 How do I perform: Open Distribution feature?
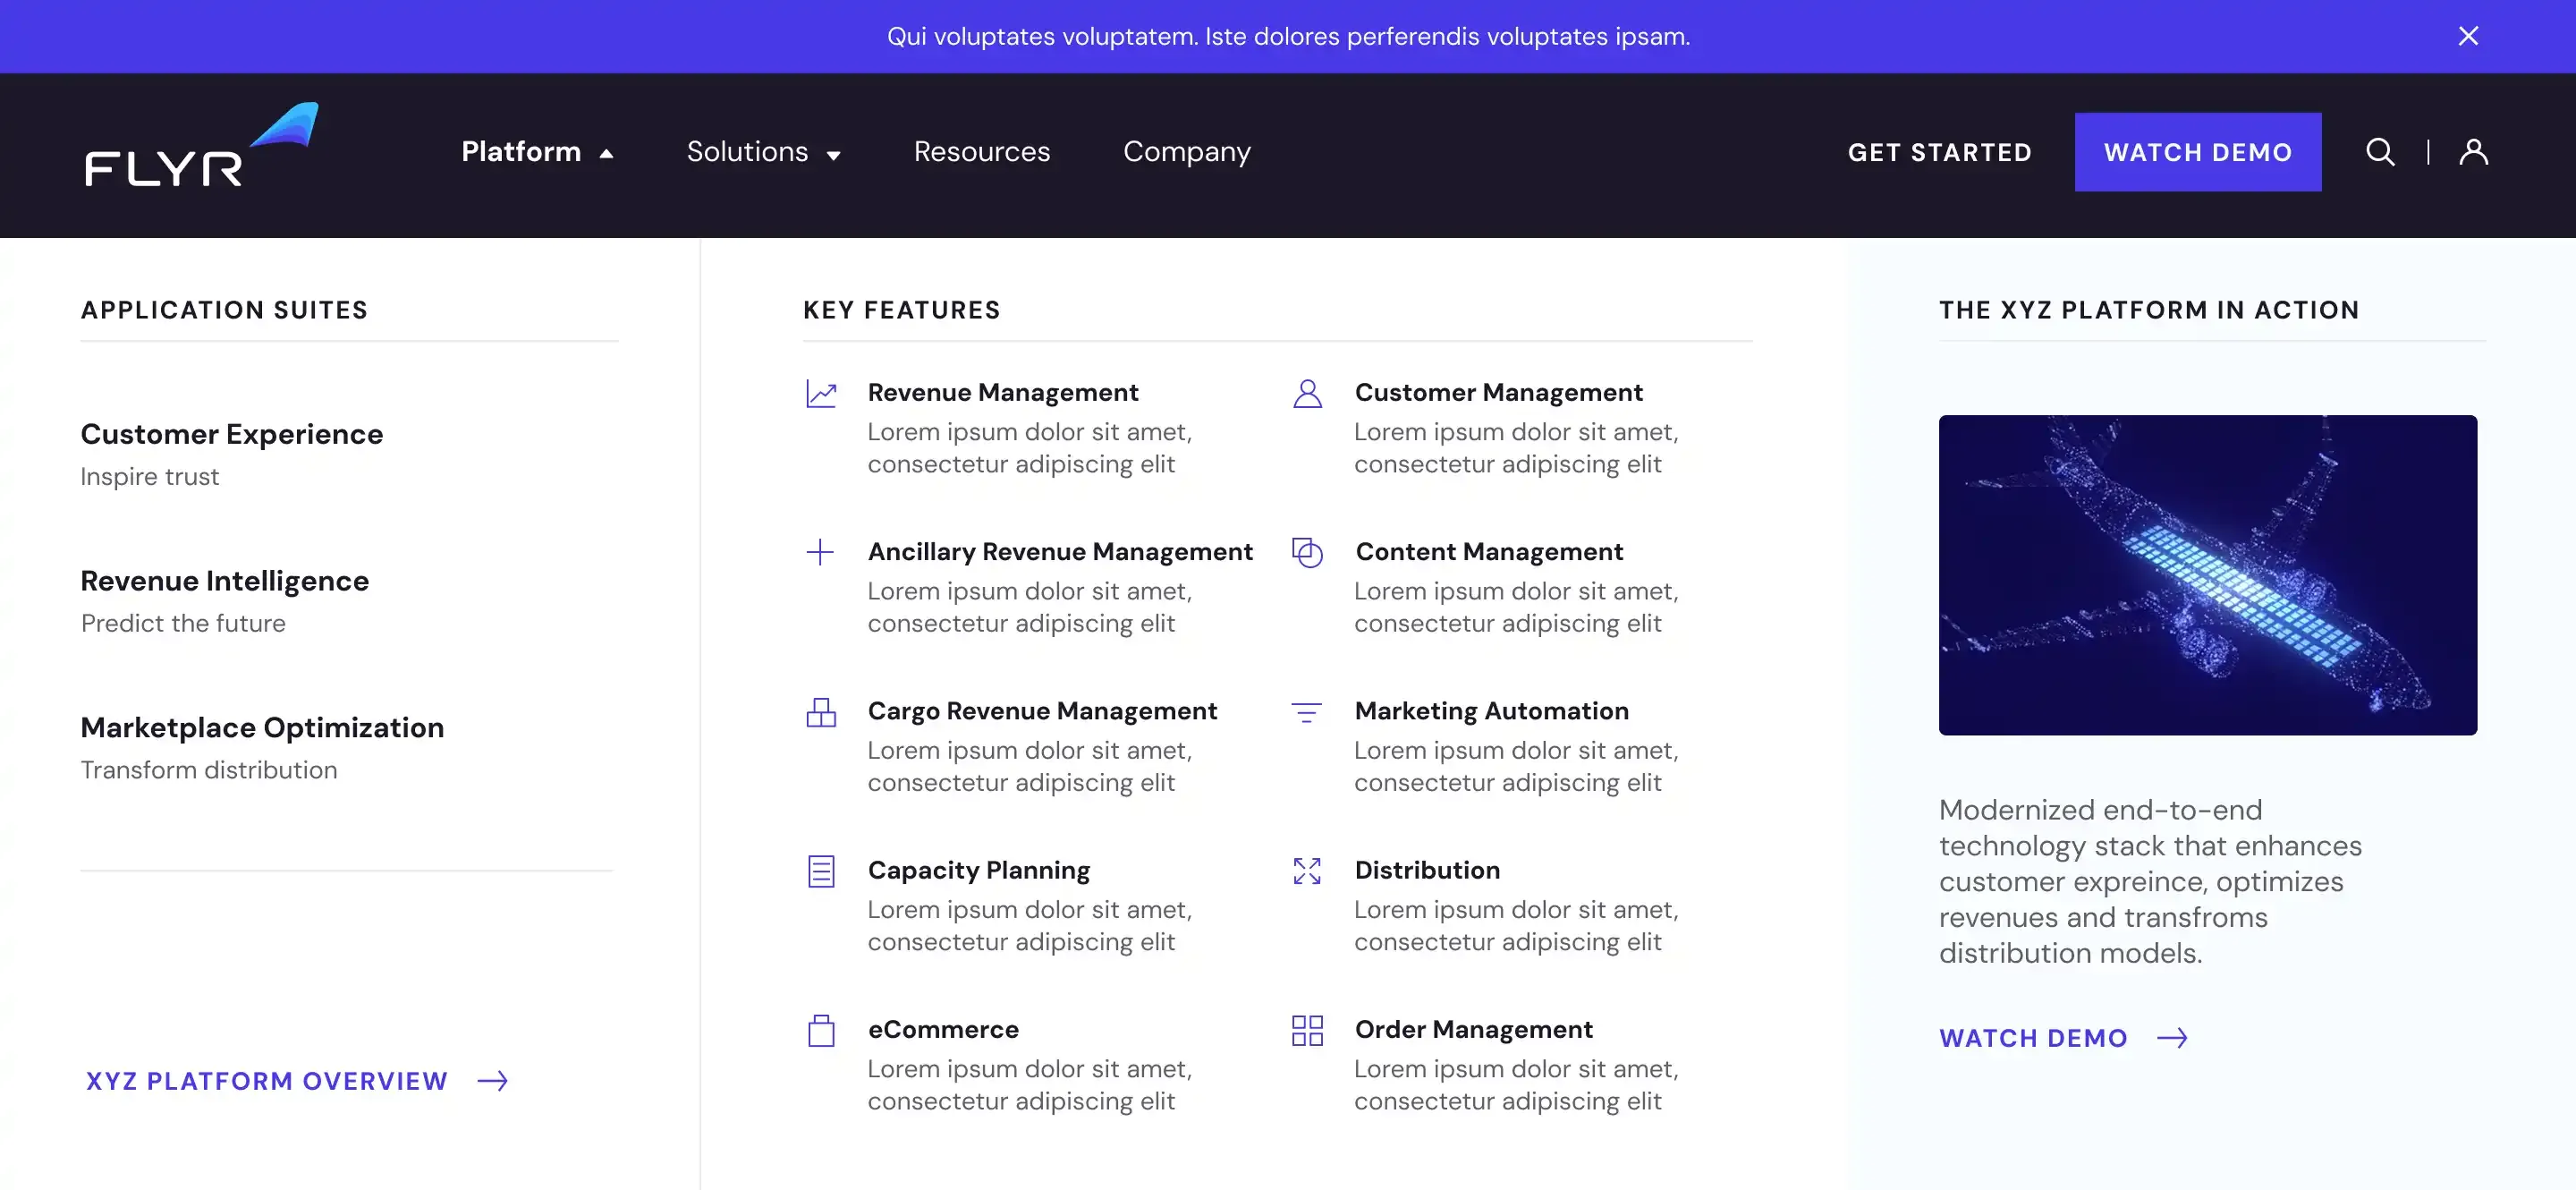point(1427,870)
